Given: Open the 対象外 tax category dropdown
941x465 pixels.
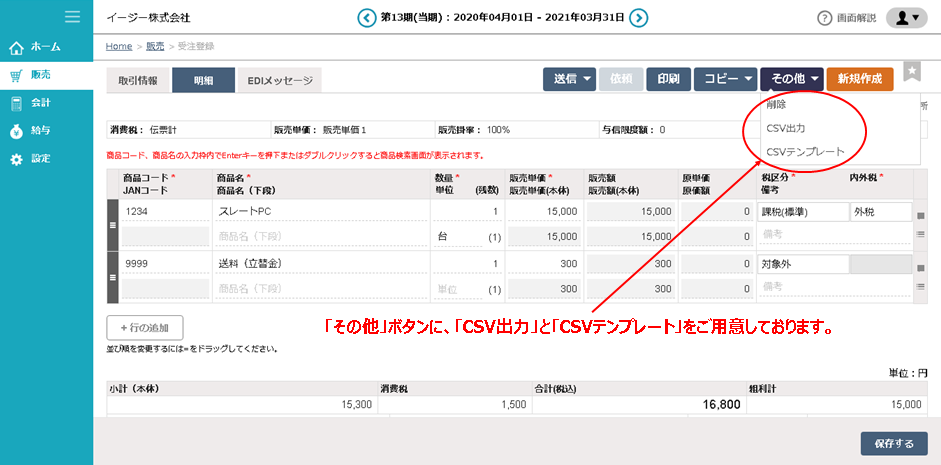Looking at the screenshot, I should 803,263.
